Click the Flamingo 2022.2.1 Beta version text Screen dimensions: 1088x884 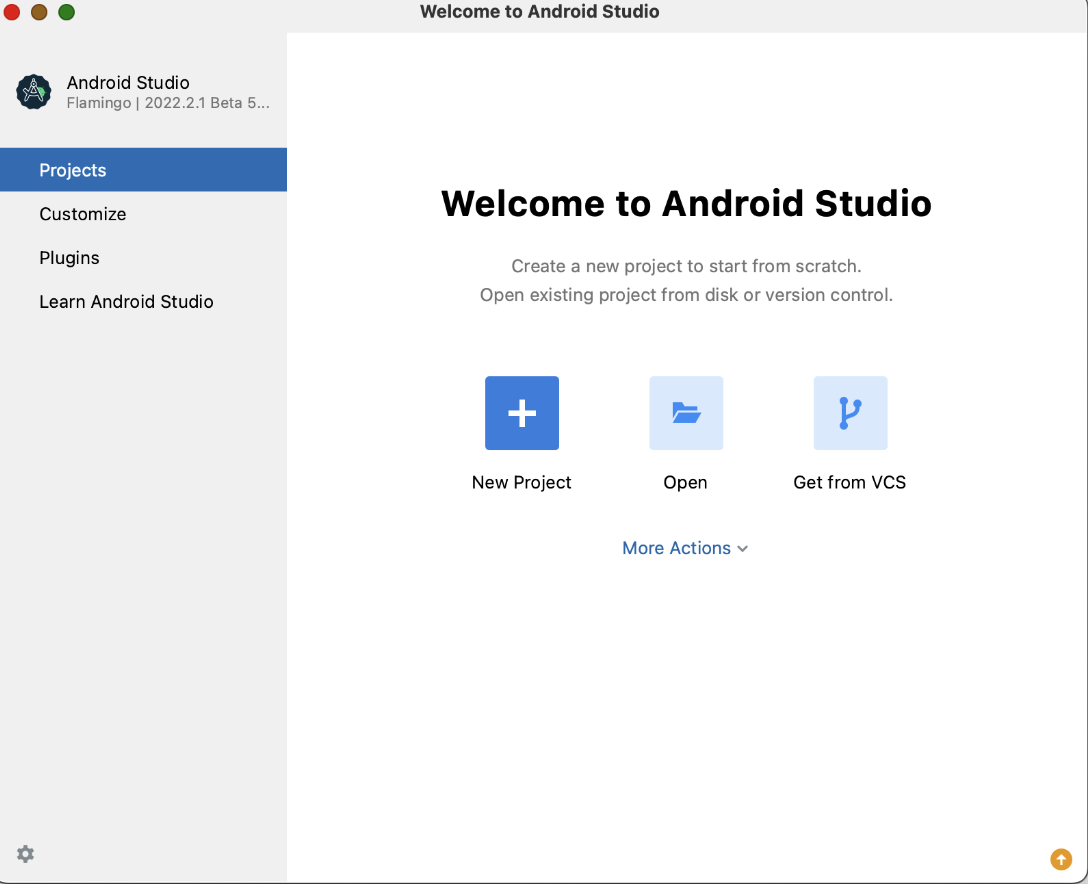pyautogui.click(x=168, y=103)
